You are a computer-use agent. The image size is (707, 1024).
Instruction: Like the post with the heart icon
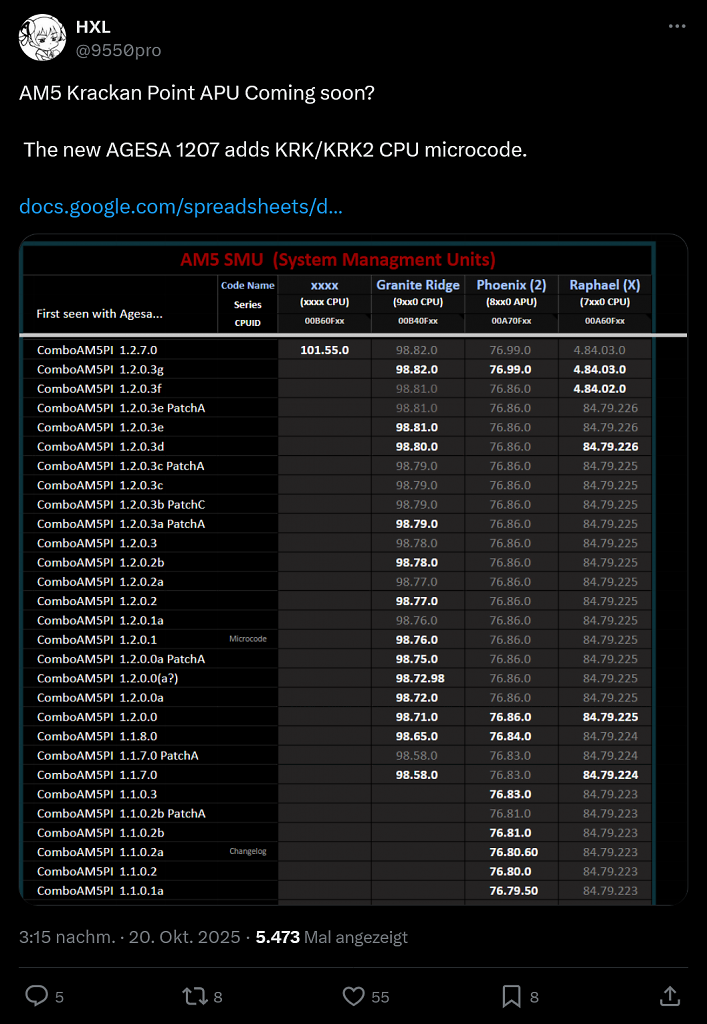[353, 996]
